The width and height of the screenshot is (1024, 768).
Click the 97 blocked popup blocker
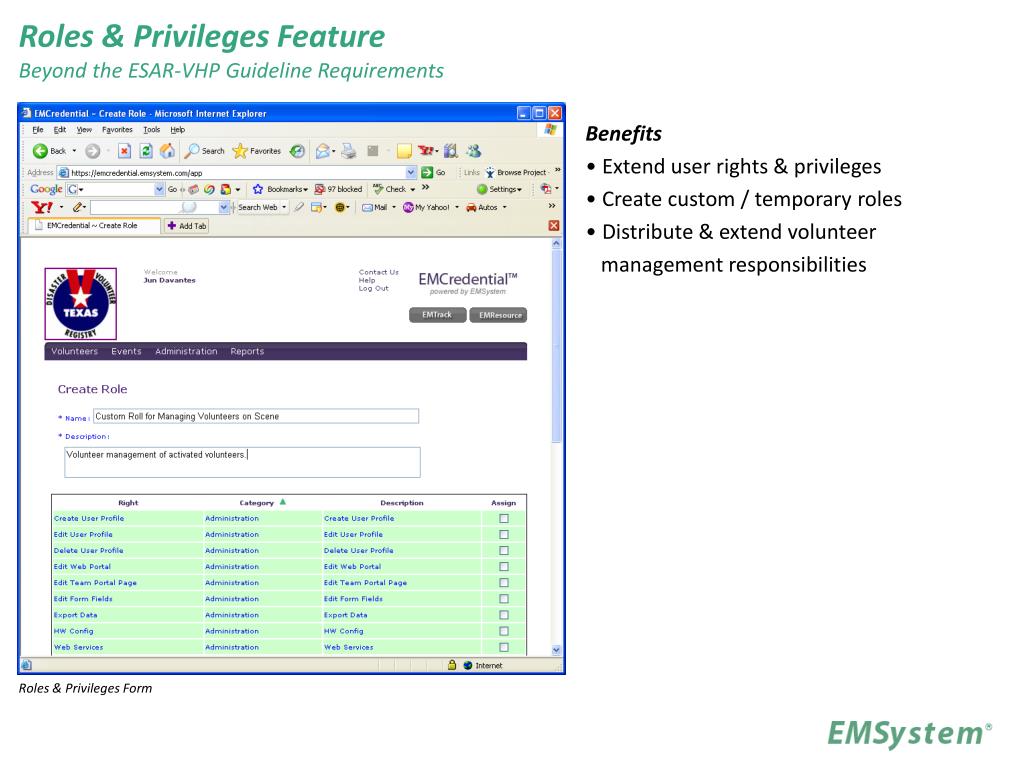point(338,189)
